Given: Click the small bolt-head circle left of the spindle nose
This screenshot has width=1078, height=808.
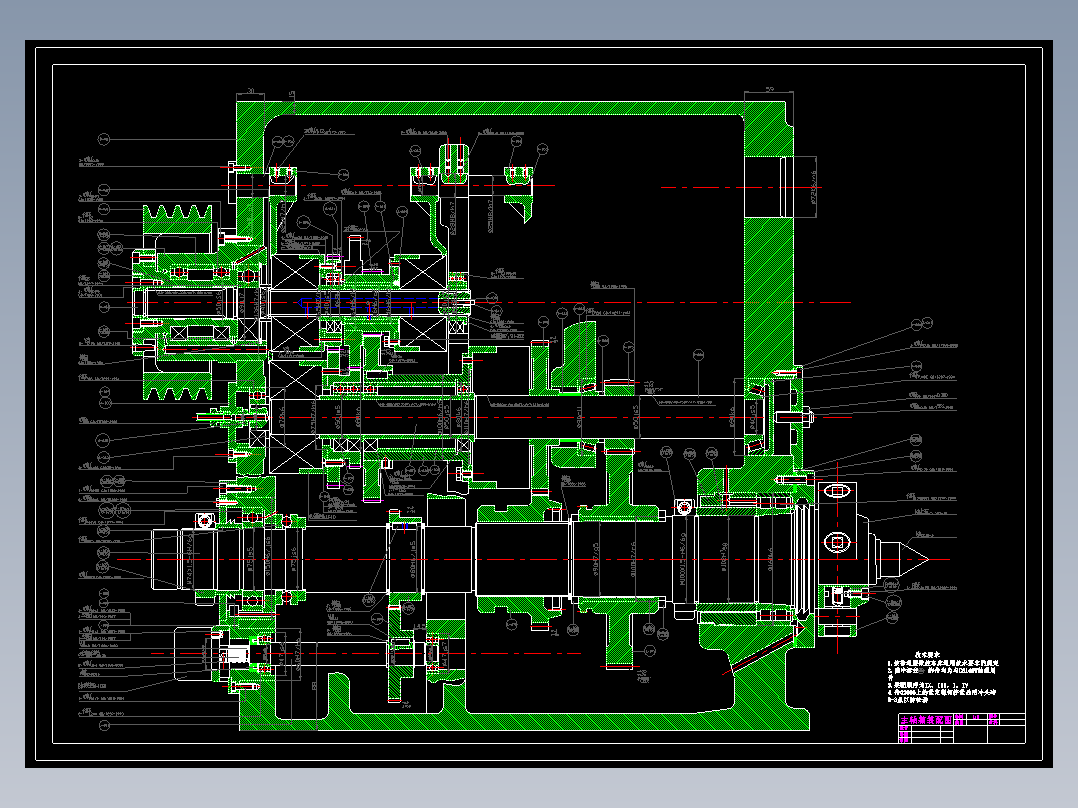Looking at the screenshot, I should tap(683, 507).
